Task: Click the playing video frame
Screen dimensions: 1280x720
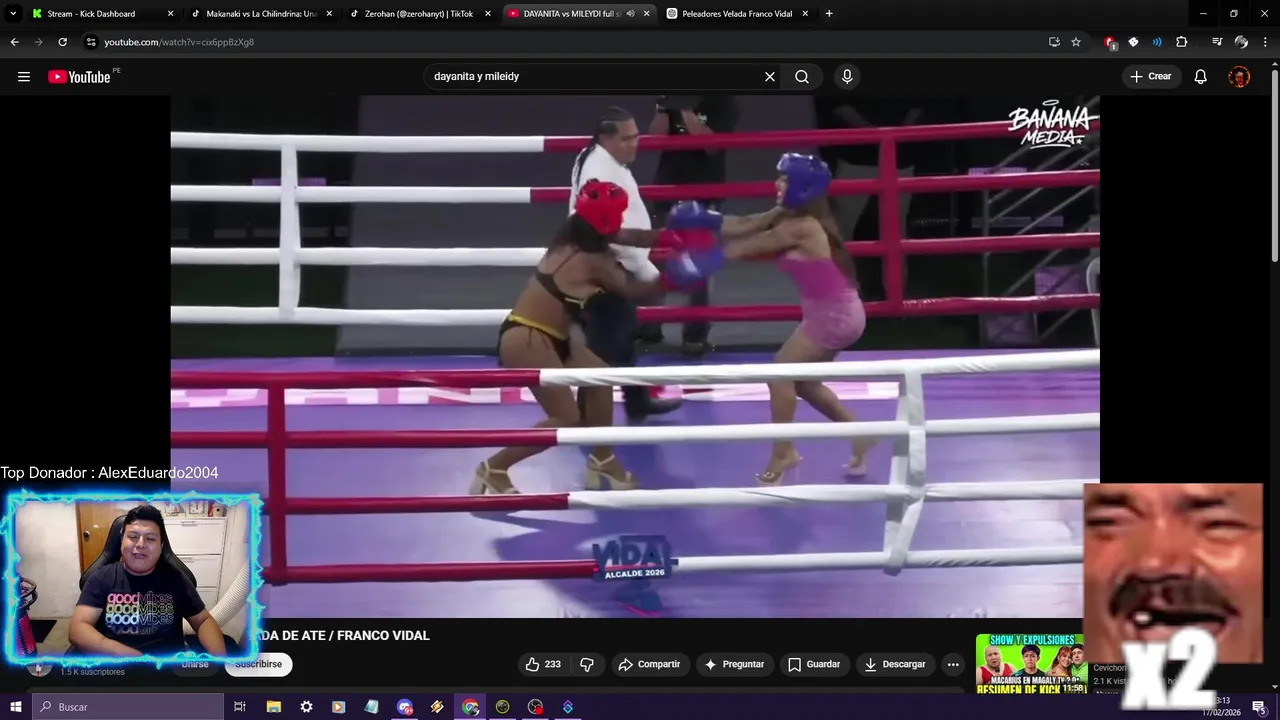Action: point(635,356)
